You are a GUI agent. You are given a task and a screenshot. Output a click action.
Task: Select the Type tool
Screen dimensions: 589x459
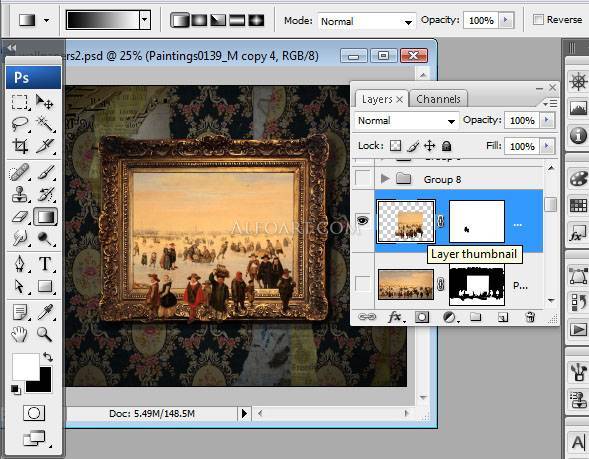click(x=45, y=264)
